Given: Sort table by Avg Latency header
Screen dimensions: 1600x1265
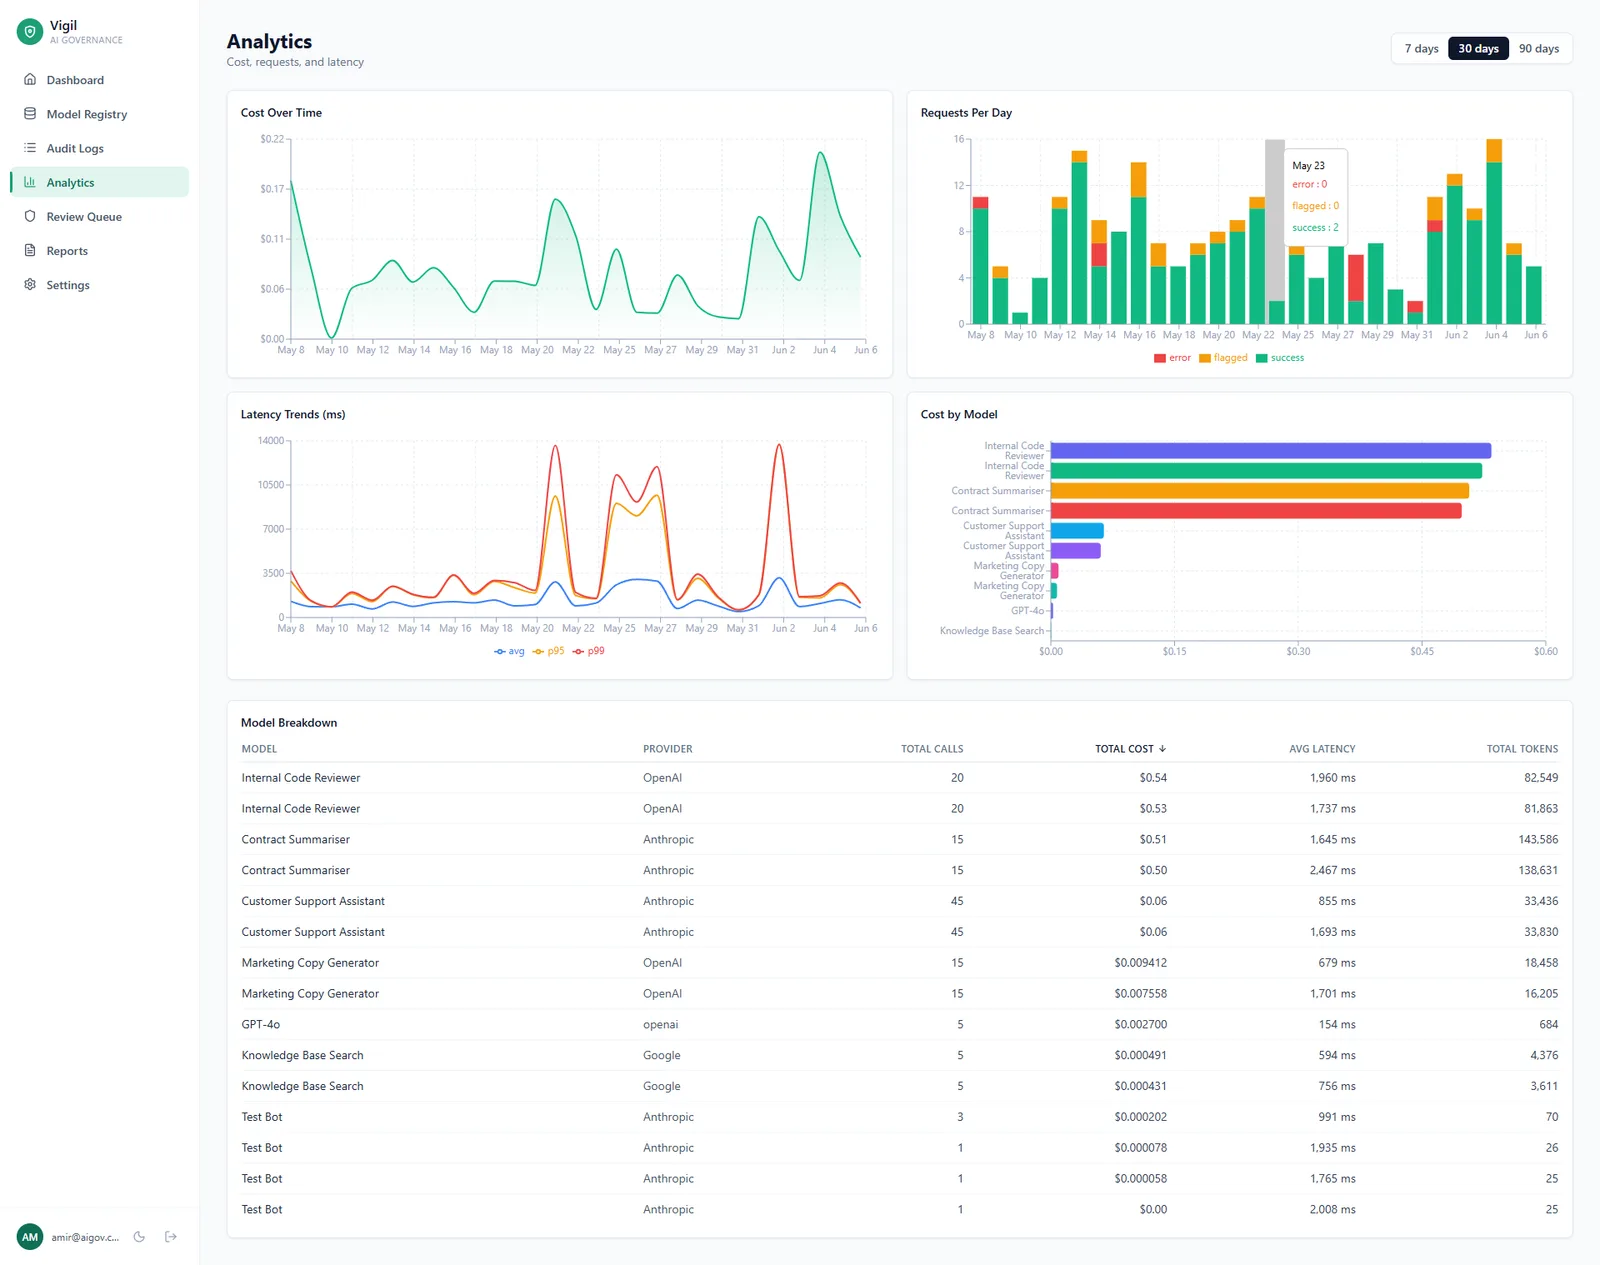Looking at the screenshot, I should pos(1322,749).
